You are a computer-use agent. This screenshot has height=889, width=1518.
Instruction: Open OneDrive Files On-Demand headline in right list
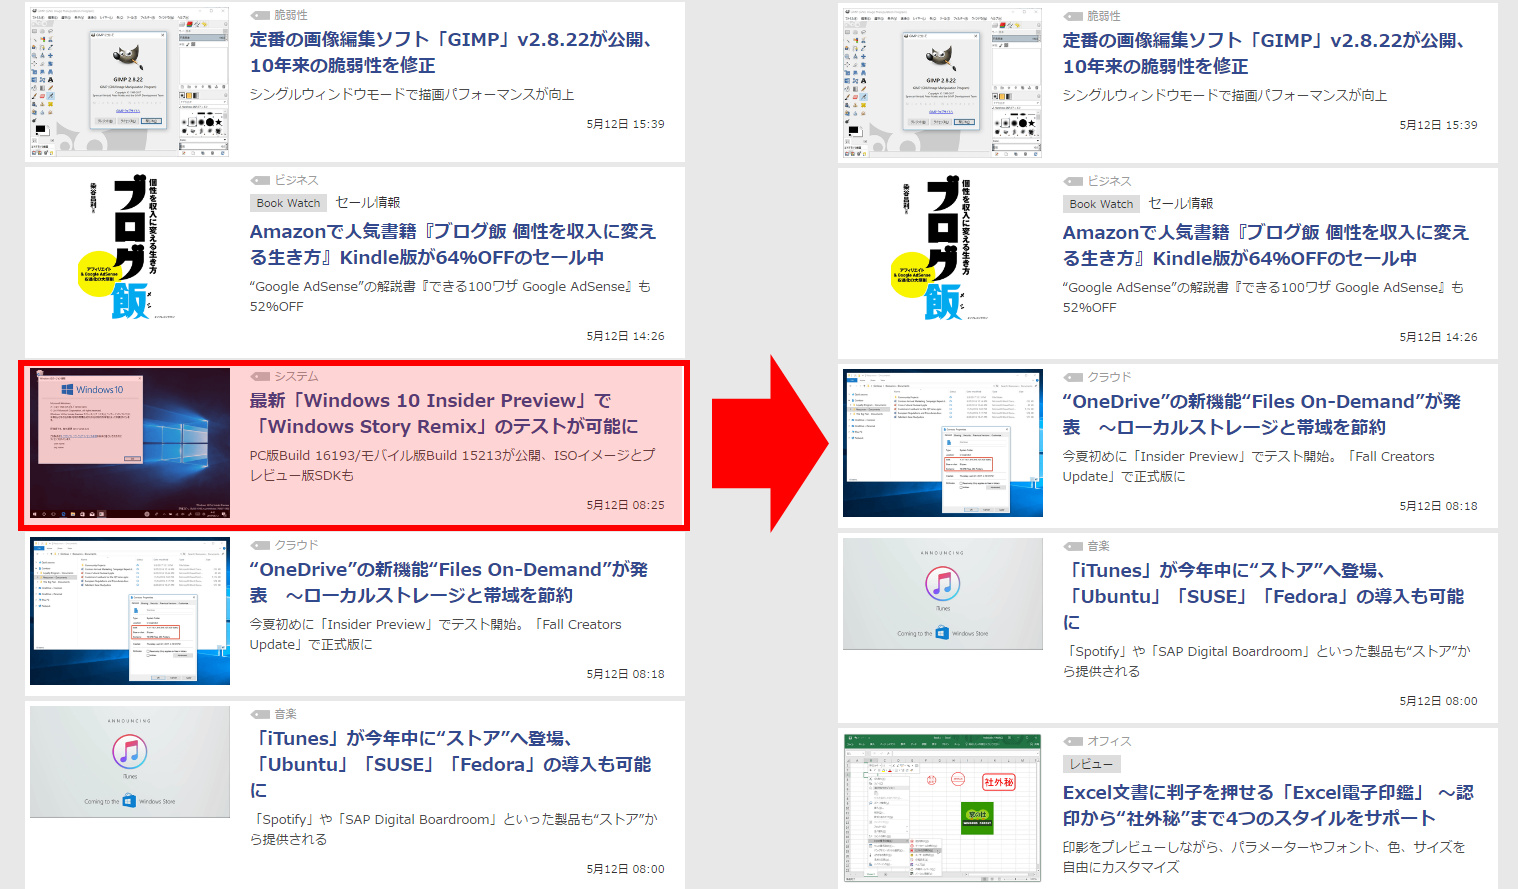(x=1262, y=414)
